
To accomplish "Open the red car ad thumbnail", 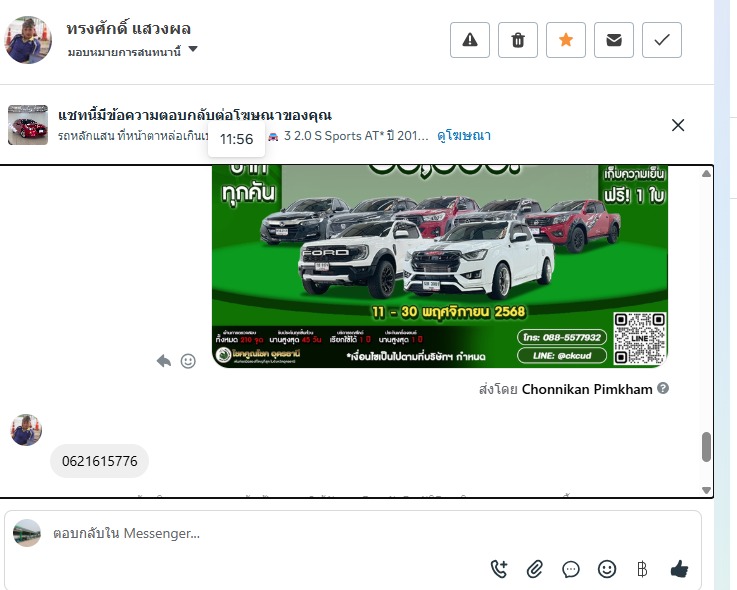I will [x=28, y=125].
